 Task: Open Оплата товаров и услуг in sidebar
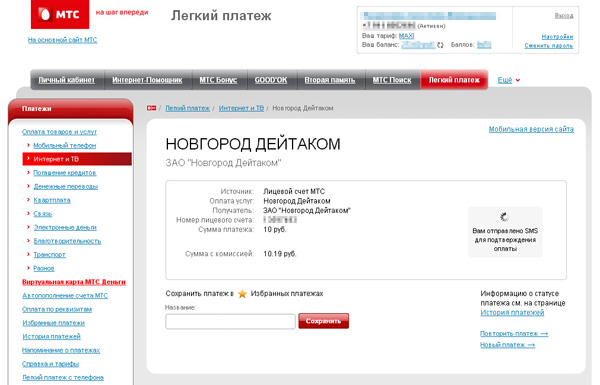click(59, 132)
